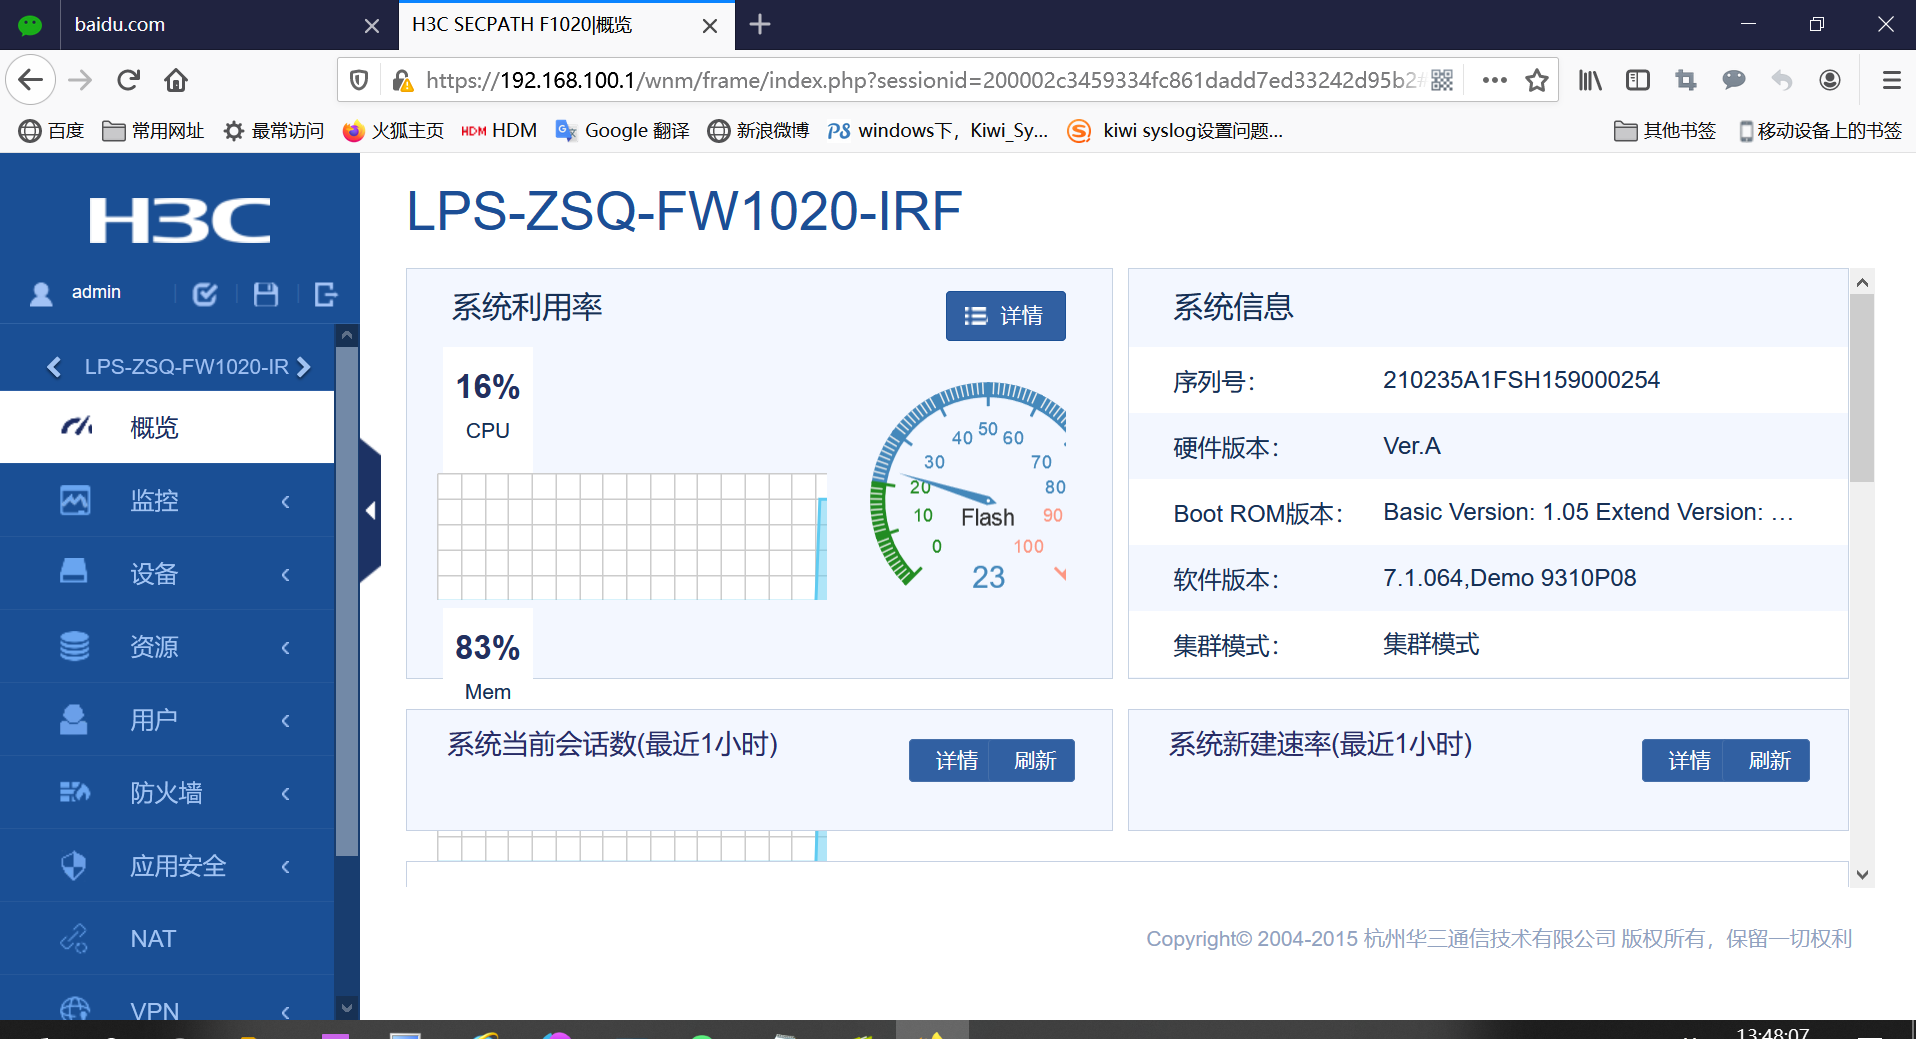The width and height of the screenshot is (1916, 1039).
Task: Go to the browser home page
Action: (176, 80)
